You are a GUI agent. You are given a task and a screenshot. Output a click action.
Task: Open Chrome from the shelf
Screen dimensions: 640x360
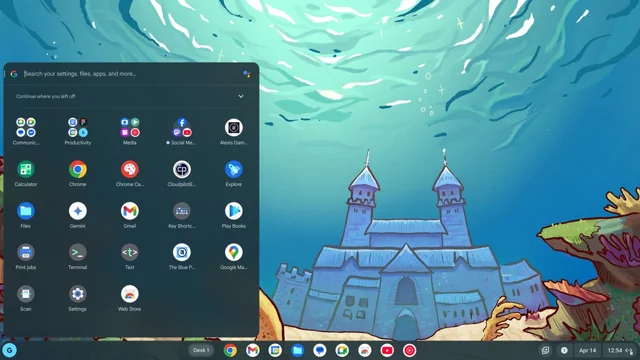click(230, 350)
